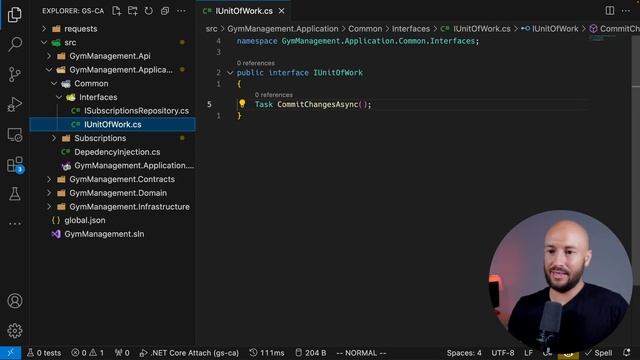Refresh the Explorer tree

pos(149,11)
